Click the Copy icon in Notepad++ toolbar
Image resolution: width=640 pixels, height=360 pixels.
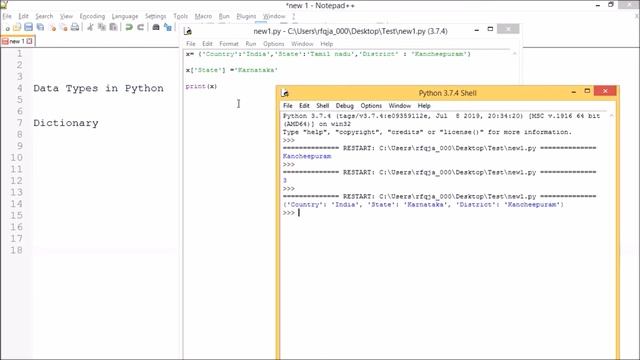[102, 27]
